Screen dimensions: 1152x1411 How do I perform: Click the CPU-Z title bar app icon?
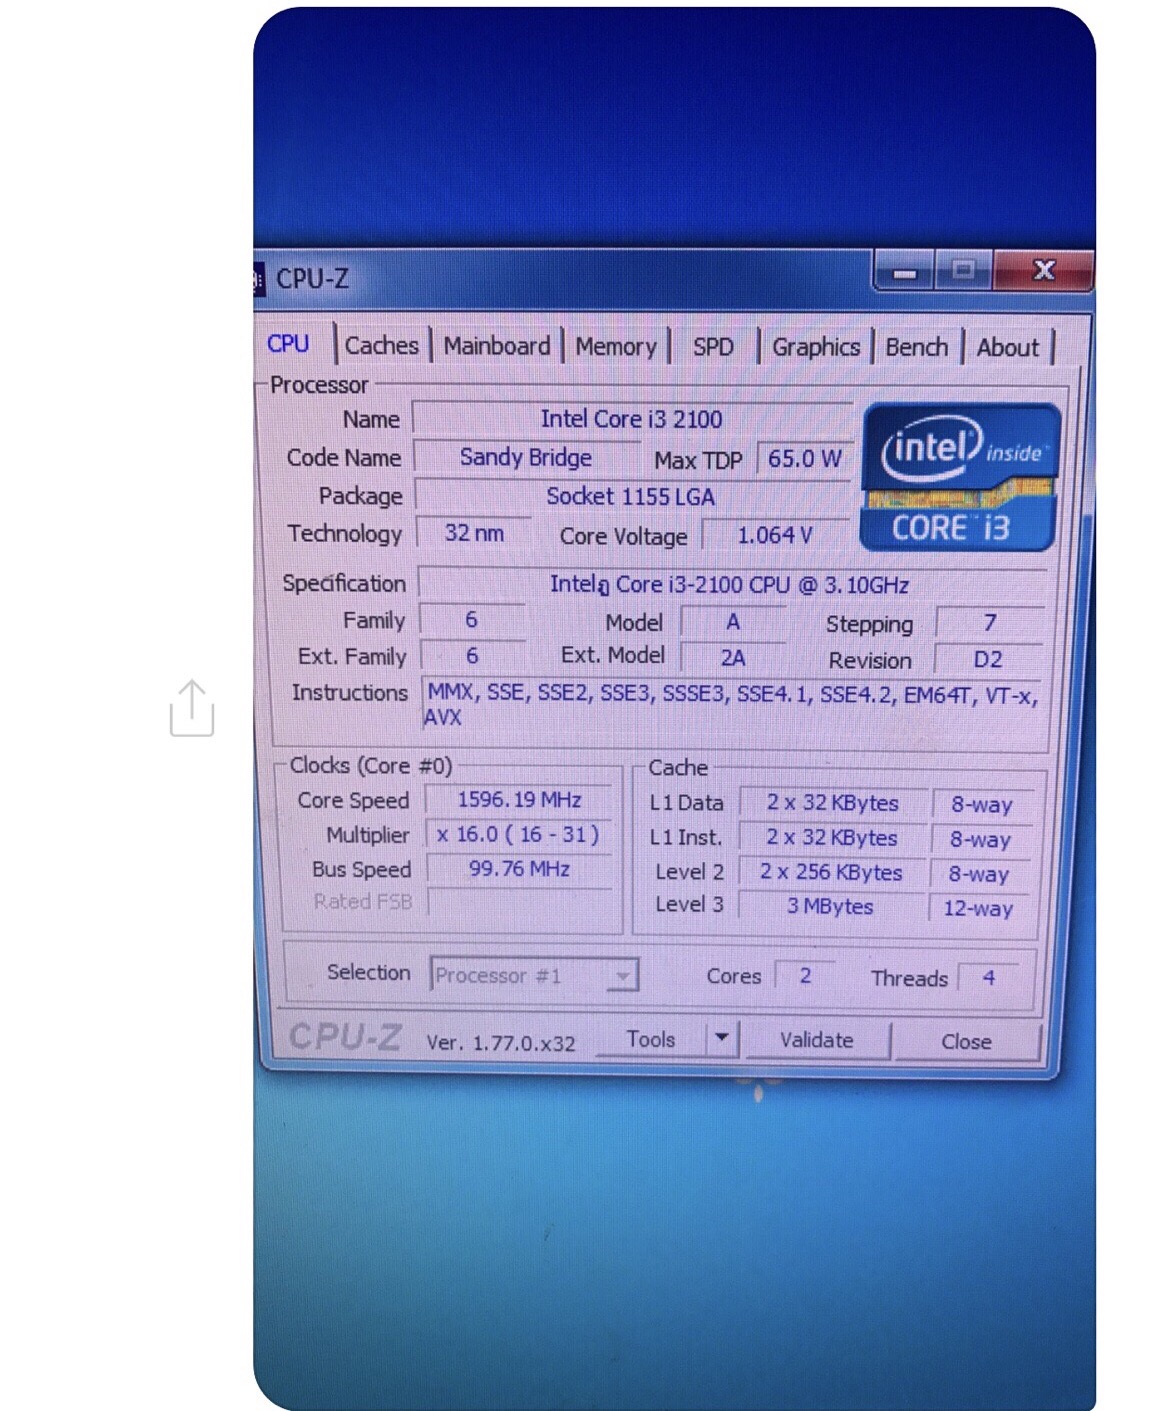(258, 279)
